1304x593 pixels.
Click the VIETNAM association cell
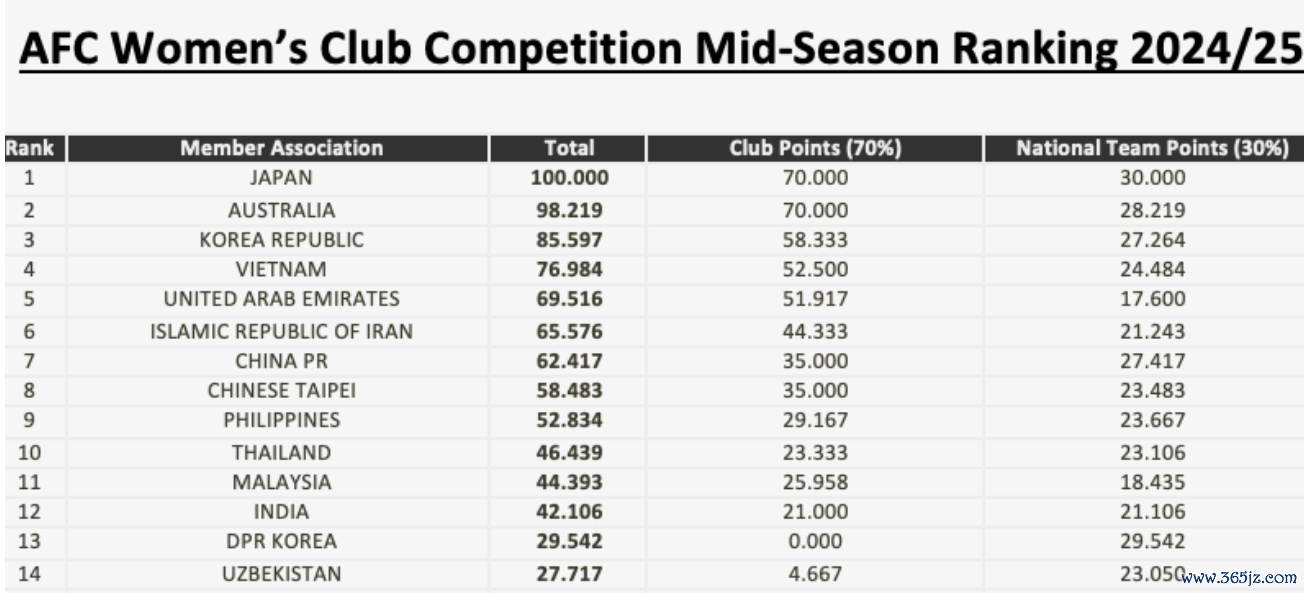coord(281,270)
